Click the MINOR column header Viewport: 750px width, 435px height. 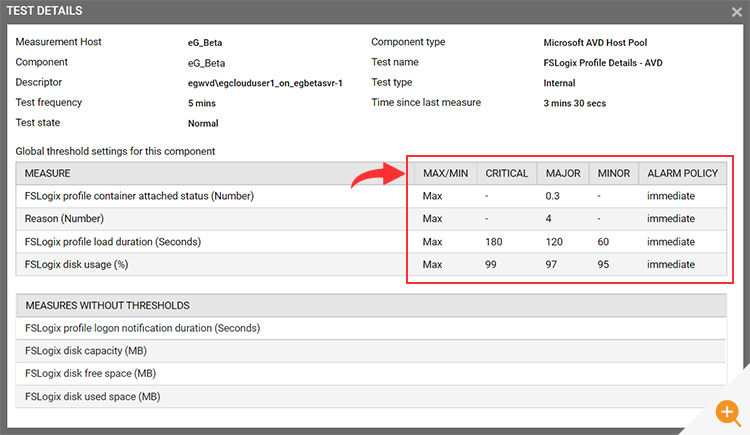pos(614,173)
